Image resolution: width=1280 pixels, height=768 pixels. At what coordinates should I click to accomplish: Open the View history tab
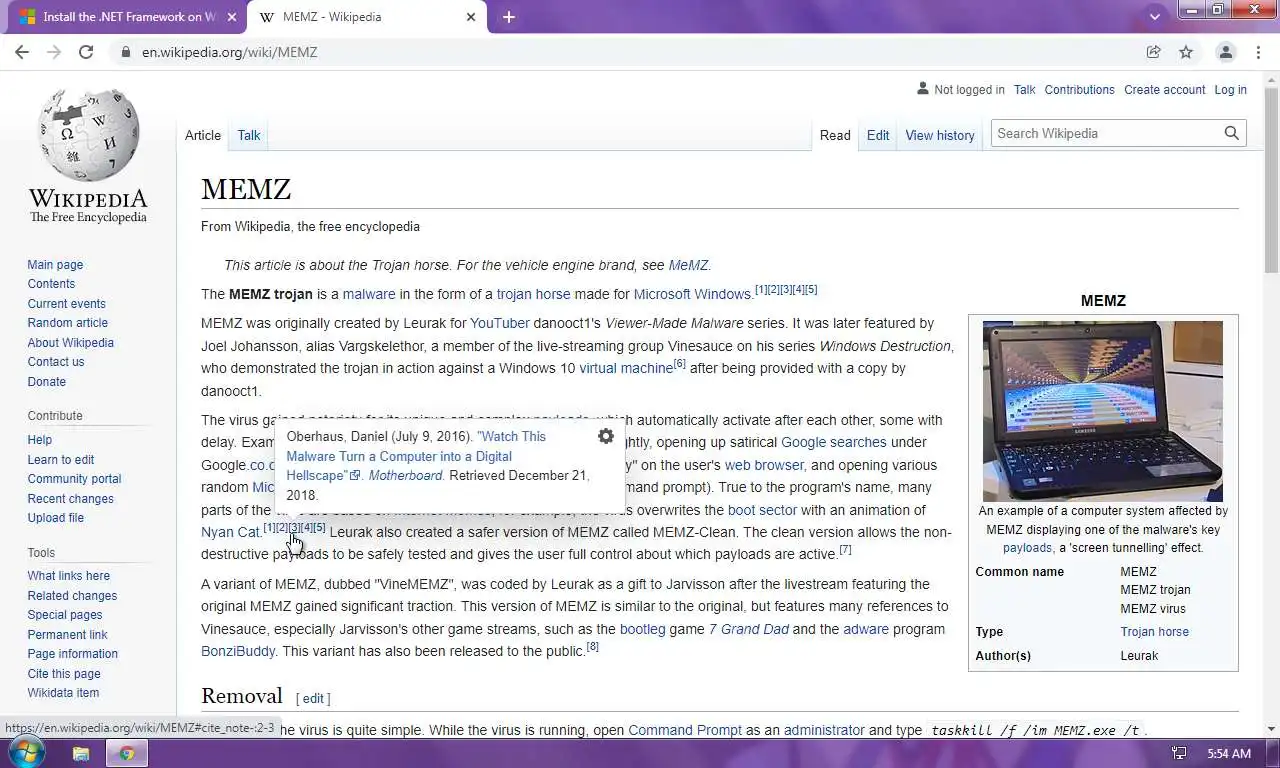940,135
